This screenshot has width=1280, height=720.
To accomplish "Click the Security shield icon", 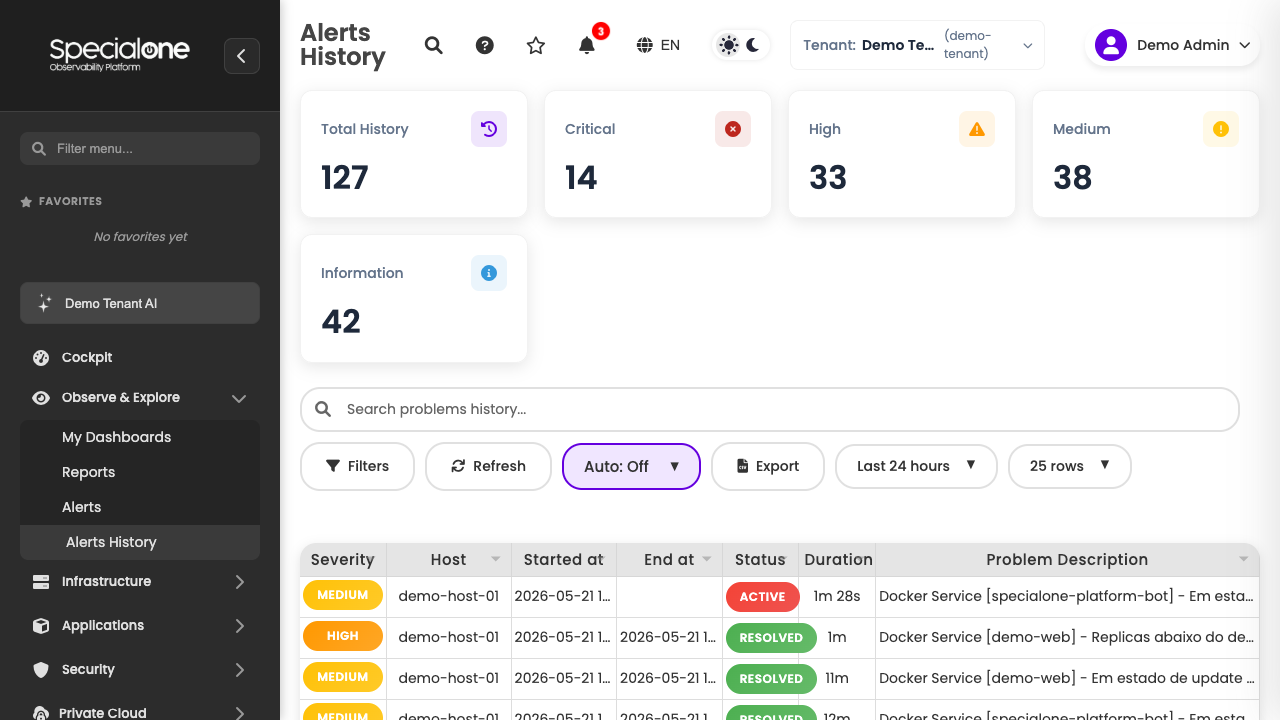I will 41,669.
